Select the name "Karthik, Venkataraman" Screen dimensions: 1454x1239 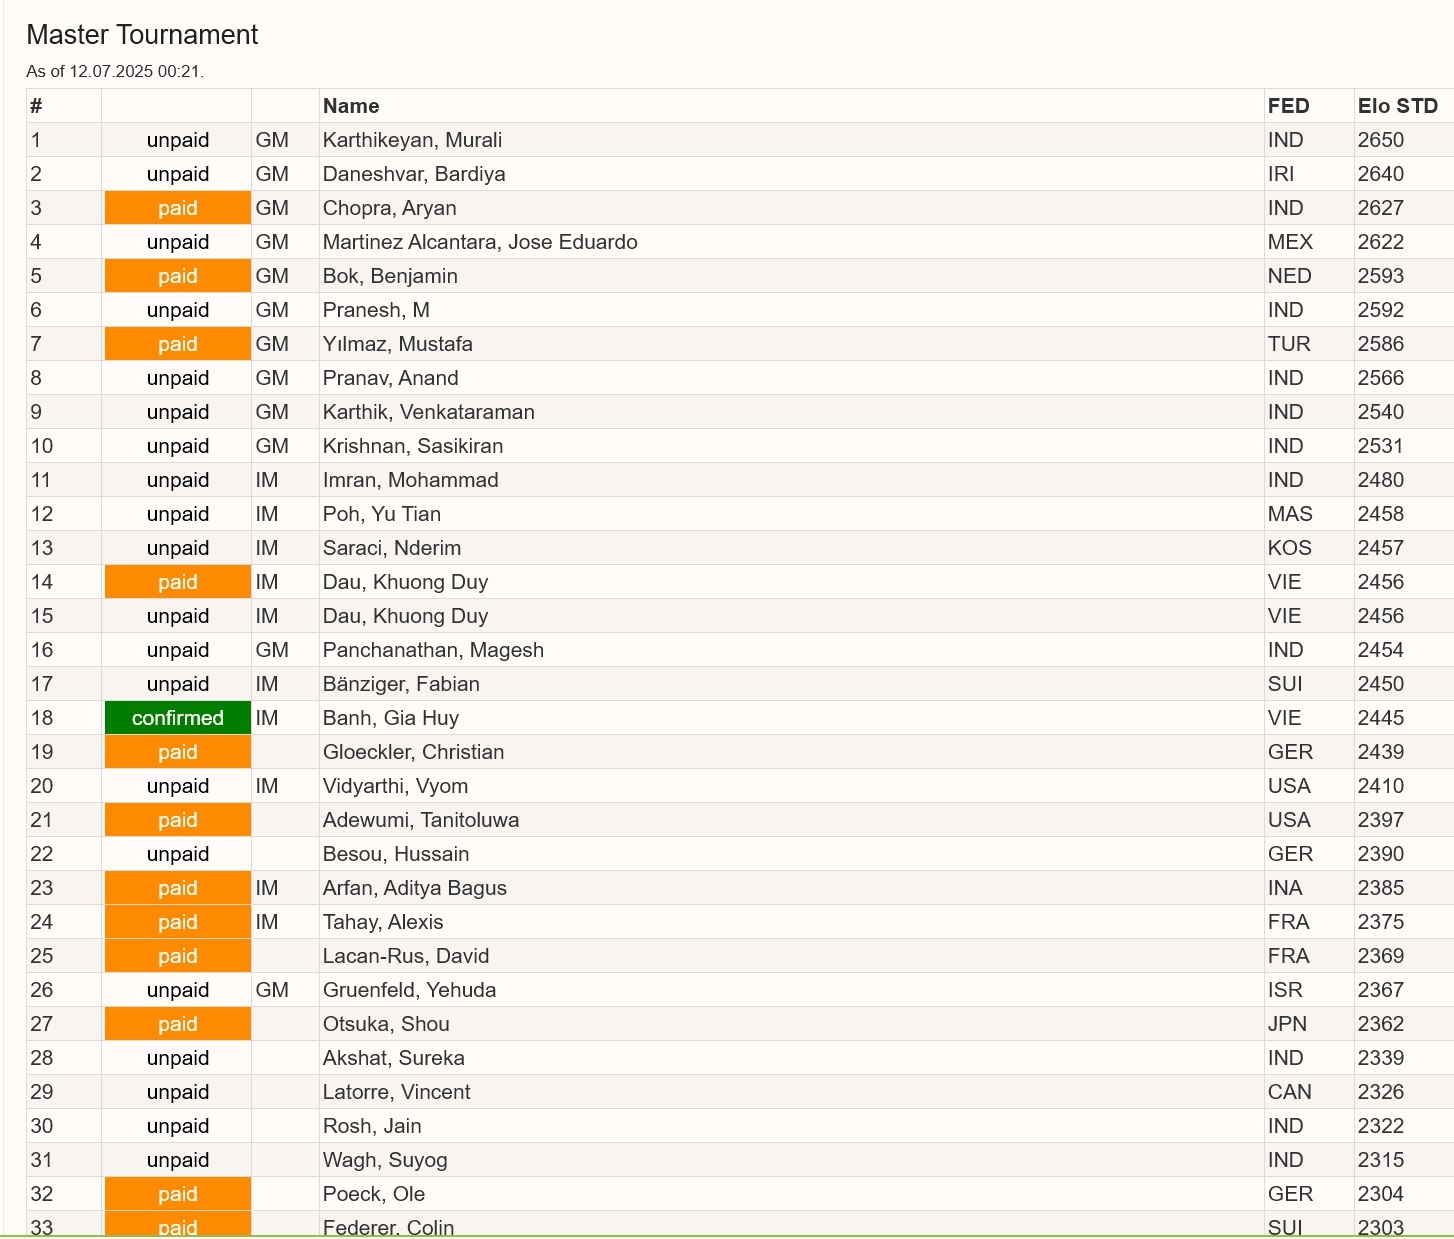428,412
